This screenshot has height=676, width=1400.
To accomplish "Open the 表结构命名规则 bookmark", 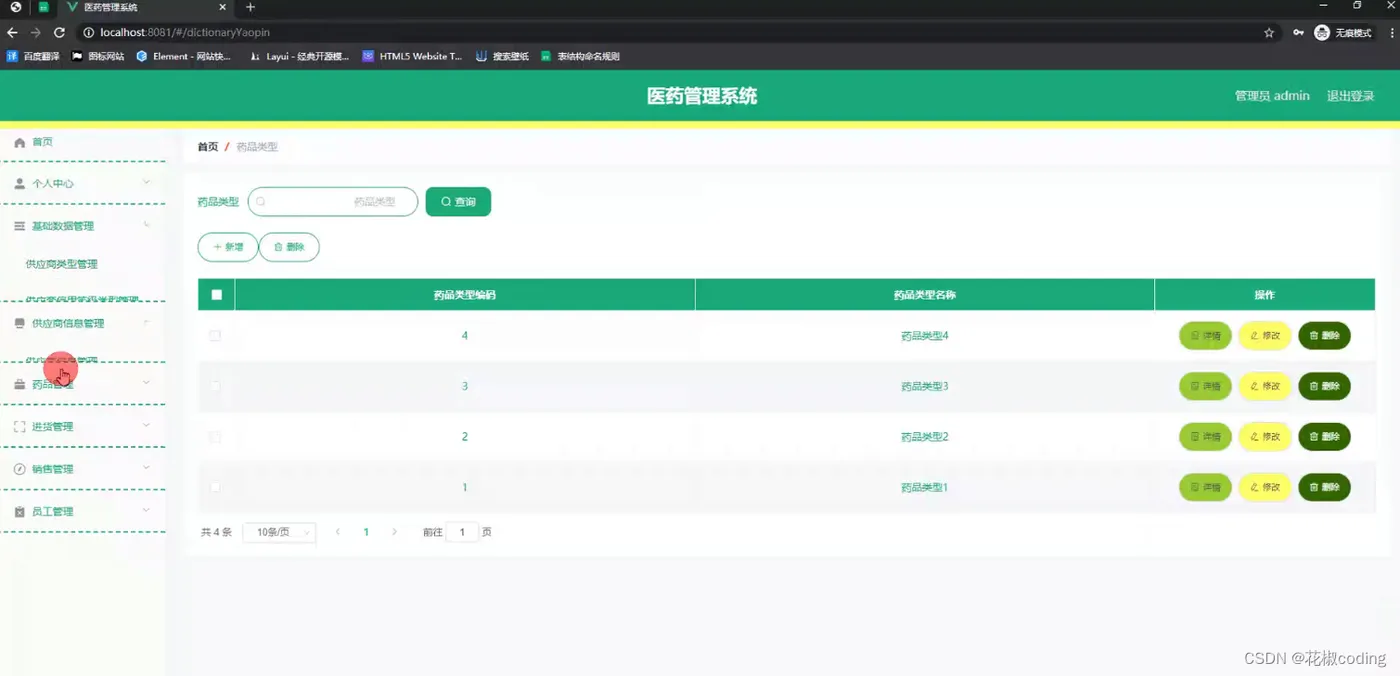I will [x=580, y=57].
